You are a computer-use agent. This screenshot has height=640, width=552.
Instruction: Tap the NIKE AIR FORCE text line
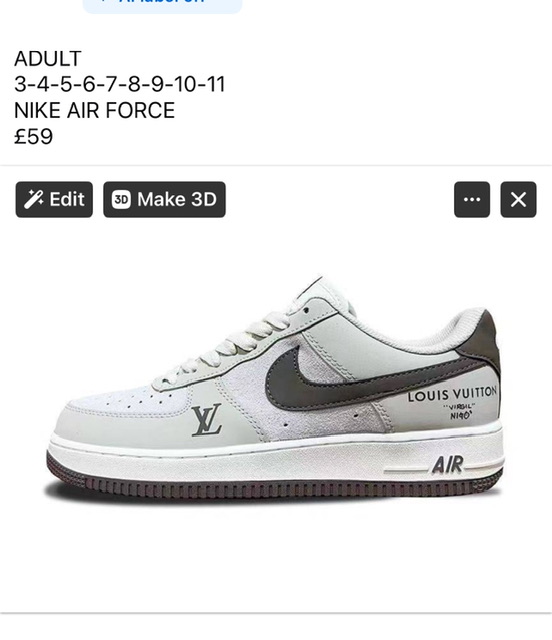point(94,111)
